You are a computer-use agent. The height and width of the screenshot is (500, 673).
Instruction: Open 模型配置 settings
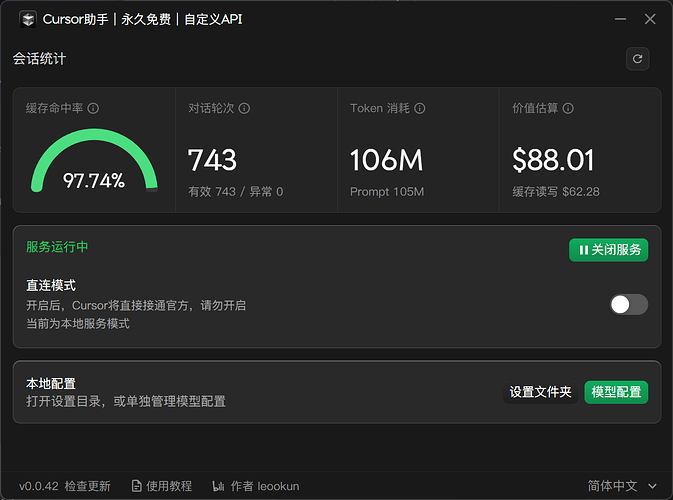[616, 392]
